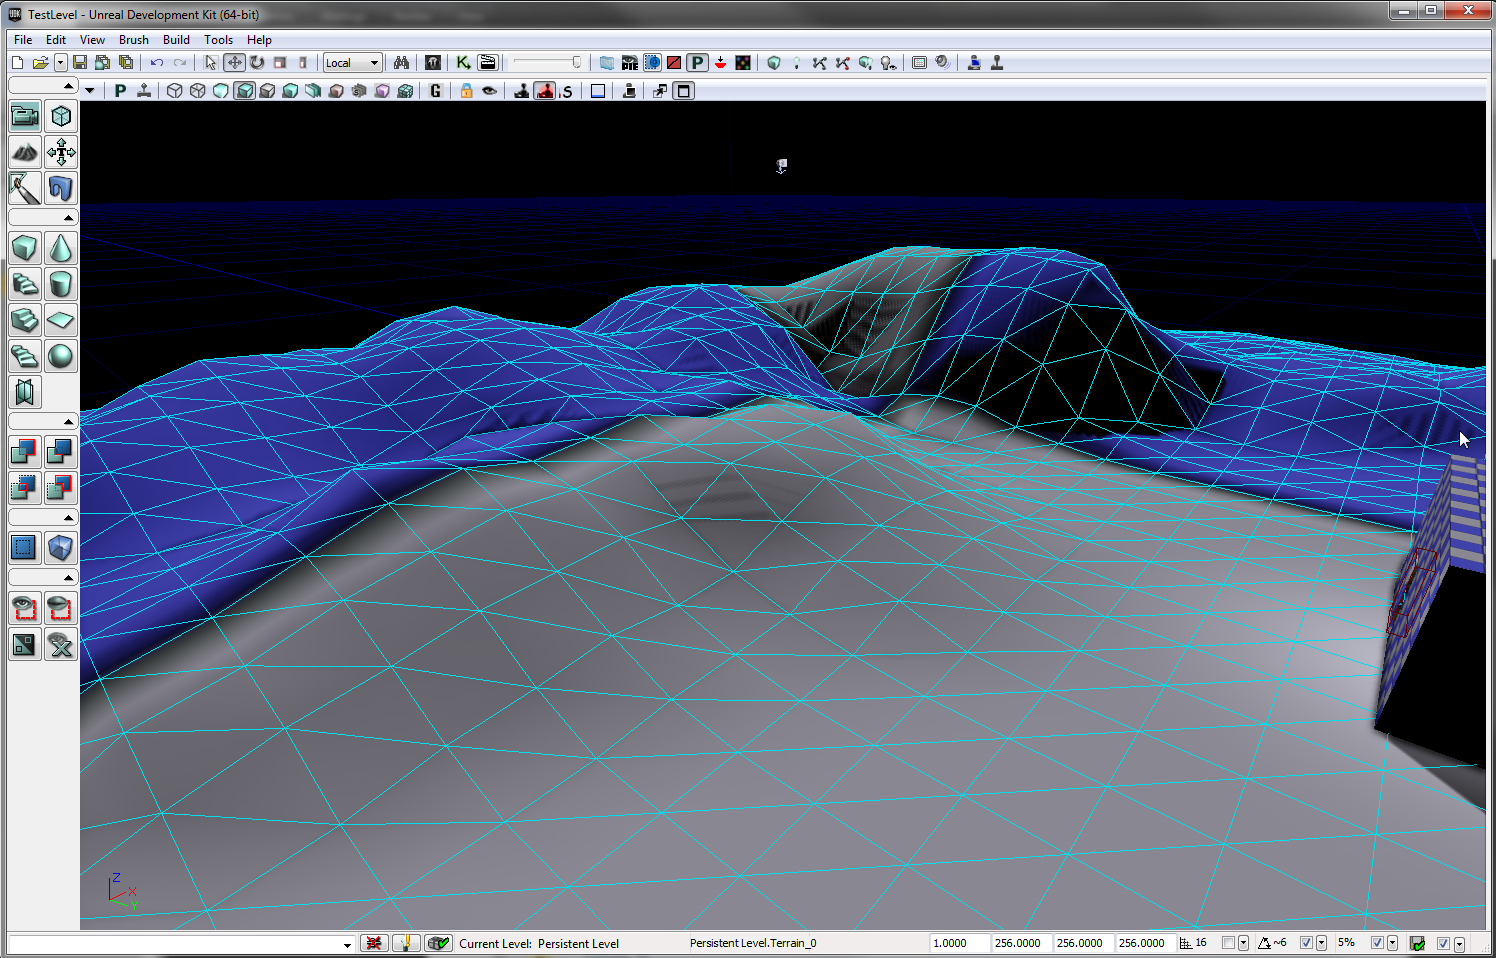Collapse the Modes section of toolbox
The height and width of the screenshot is (958, 1496).
43,86
